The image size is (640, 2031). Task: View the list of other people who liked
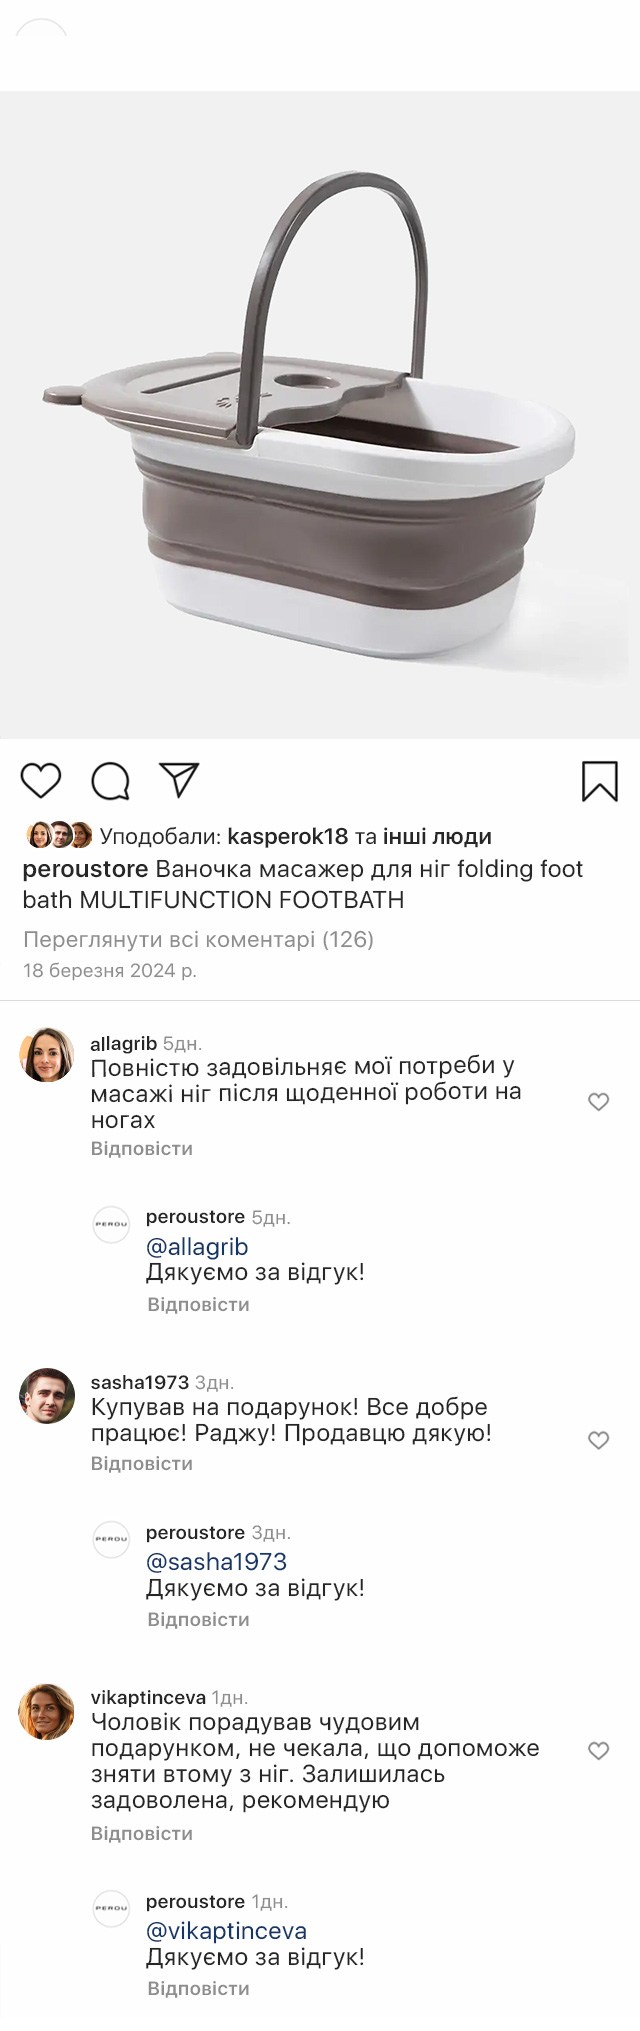[437, 836]
